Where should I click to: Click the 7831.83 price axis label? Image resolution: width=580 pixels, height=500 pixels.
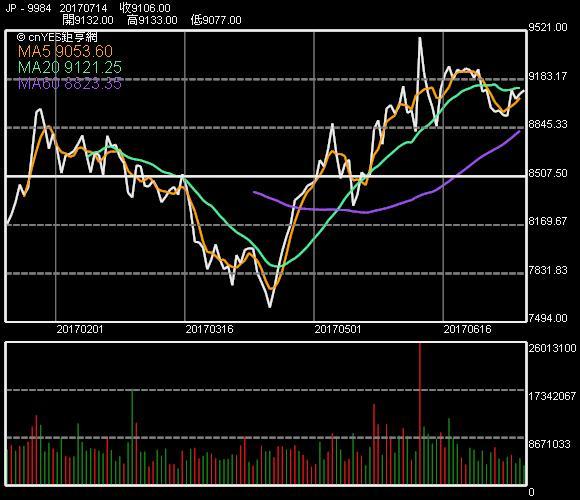pos(548,270)
